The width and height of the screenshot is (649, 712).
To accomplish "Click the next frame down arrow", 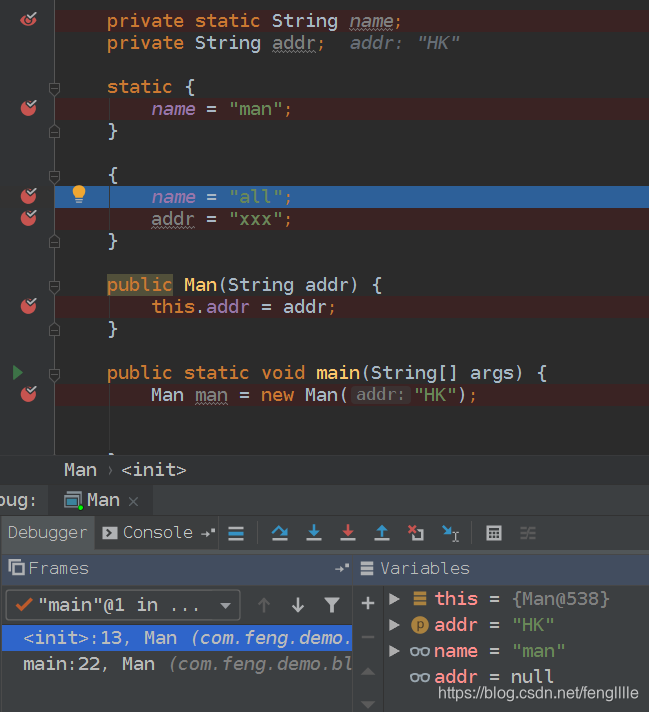I will (298, 605).
